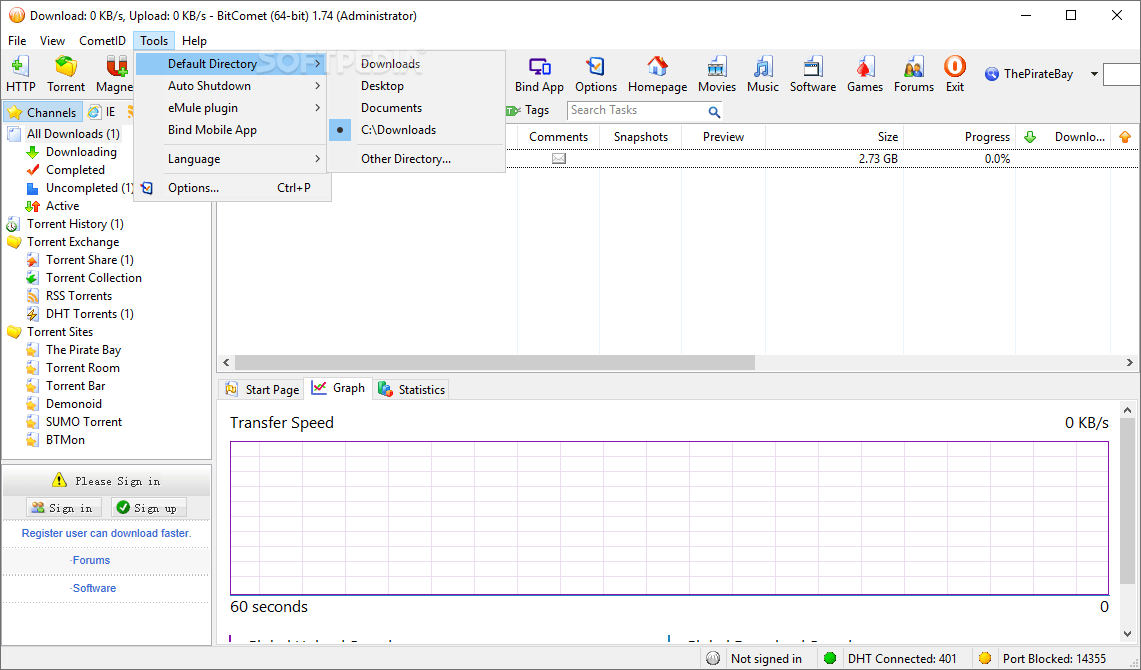Collapse the Torrent Sites folder
Screen dimensions: 1141x670
(14, 332)
